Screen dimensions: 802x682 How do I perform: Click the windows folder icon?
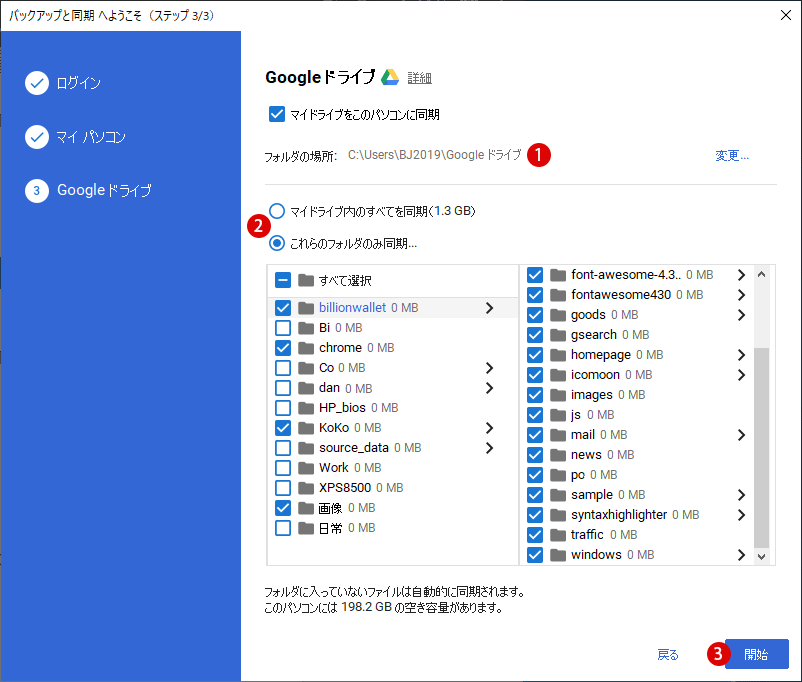click(558, 555)
